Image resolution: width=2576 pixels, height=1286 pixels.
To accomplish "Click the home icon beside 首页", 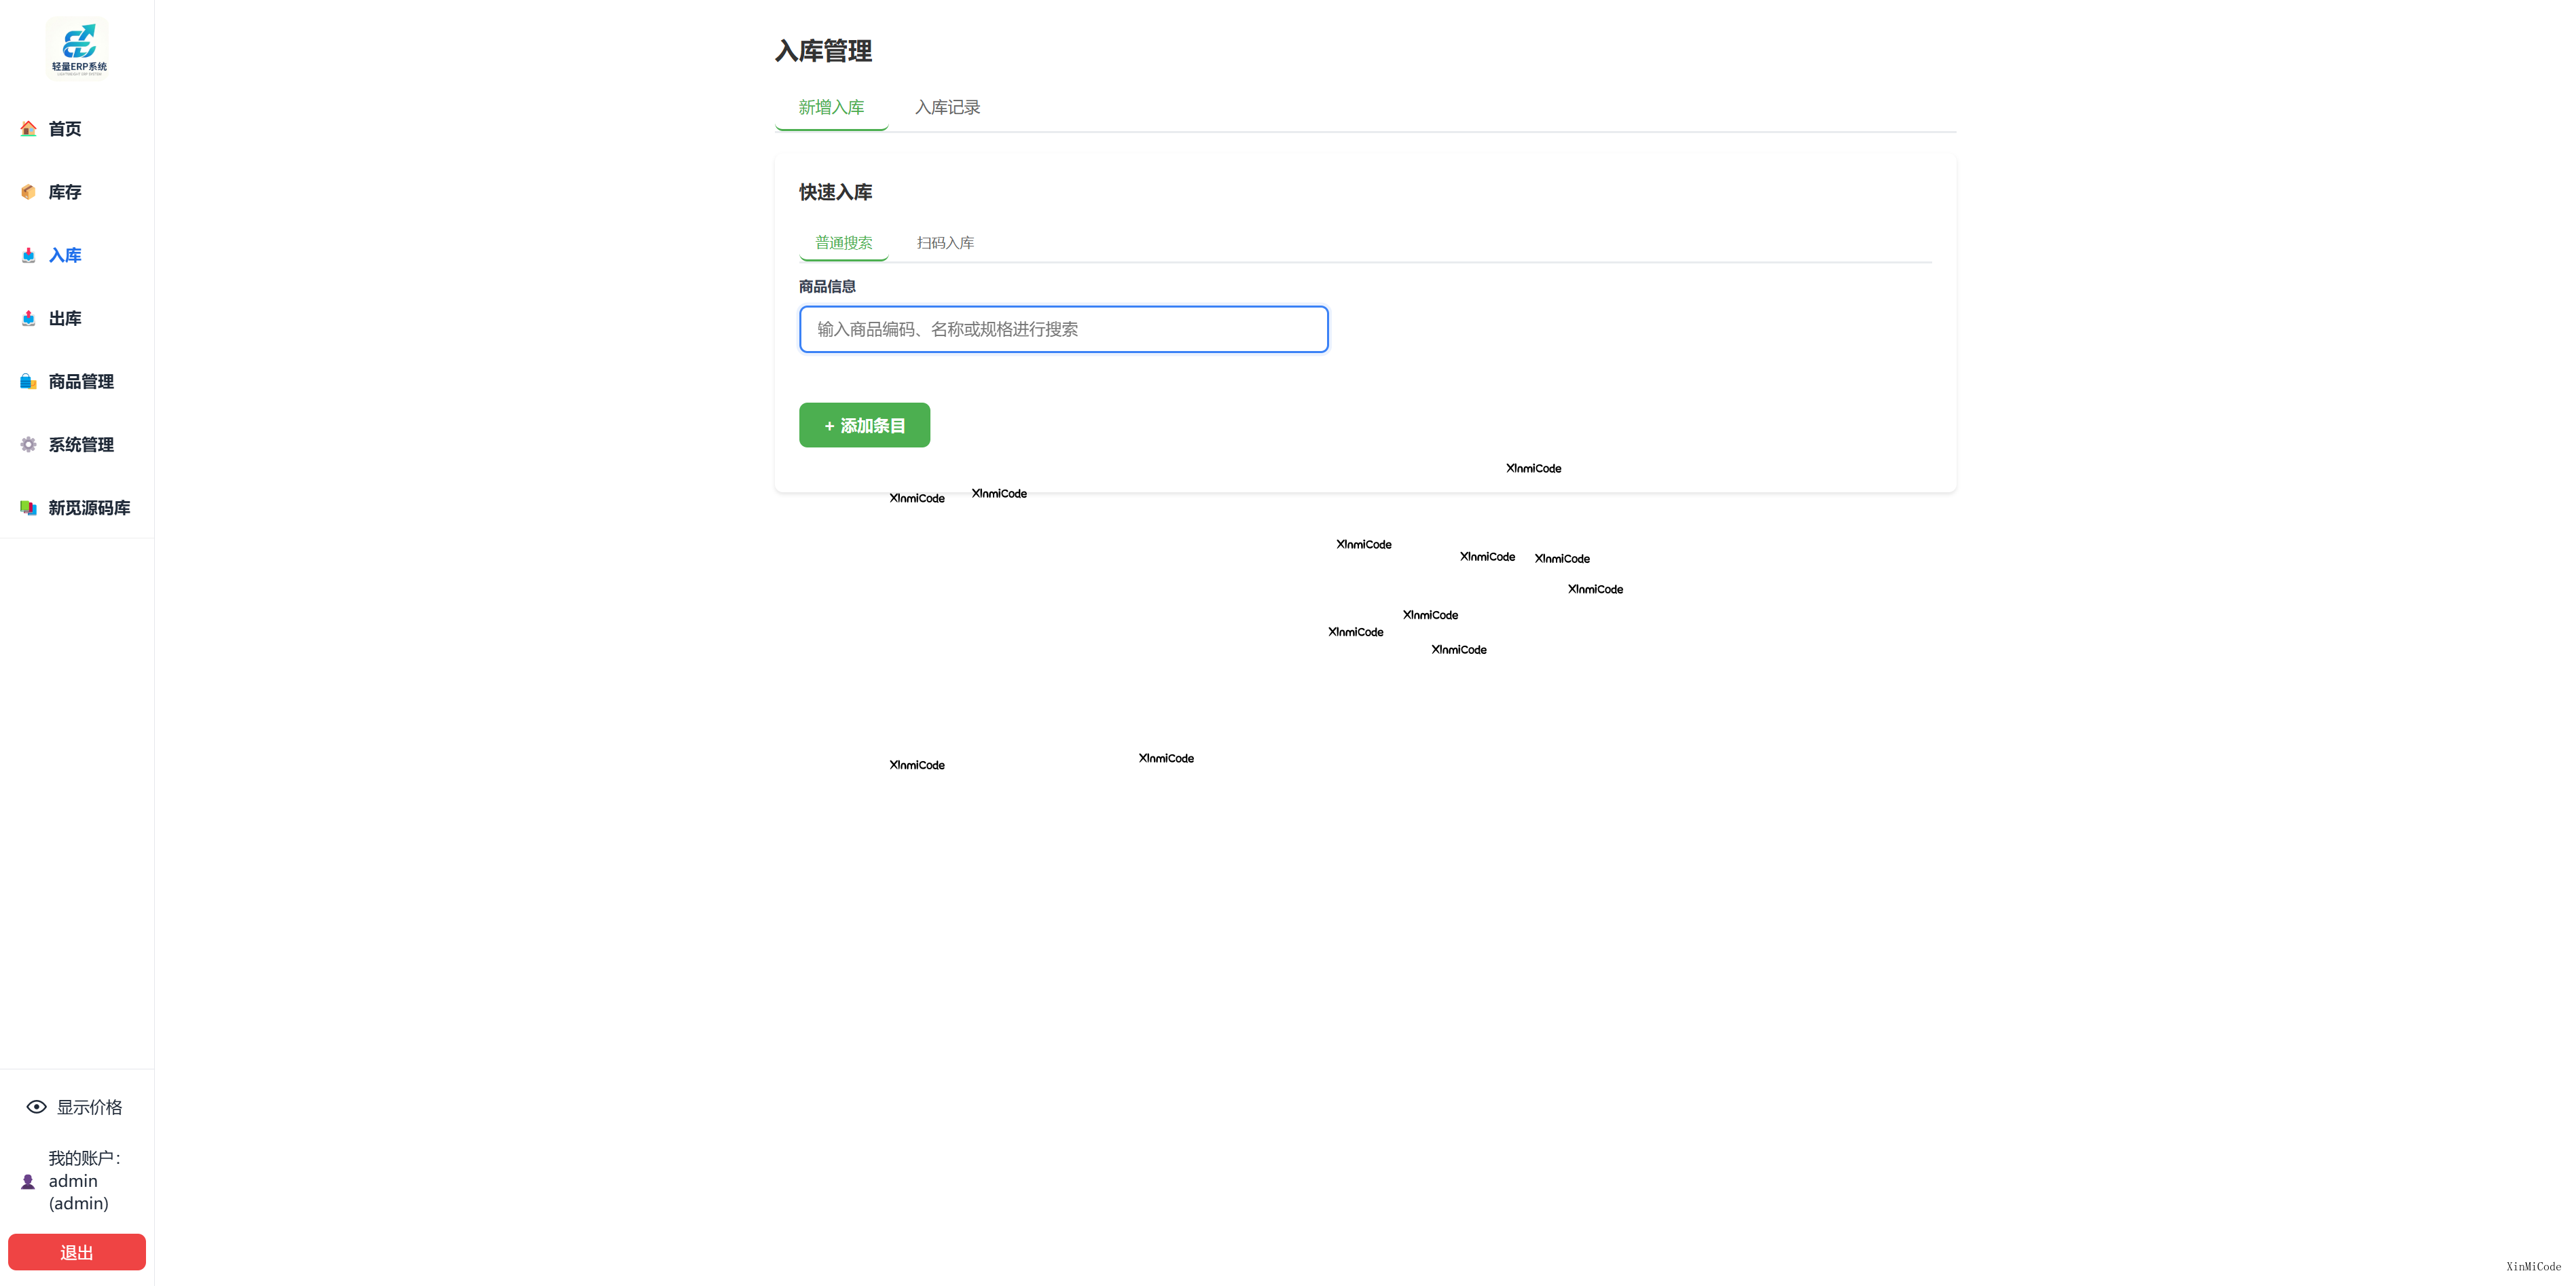I will [28, 129].
